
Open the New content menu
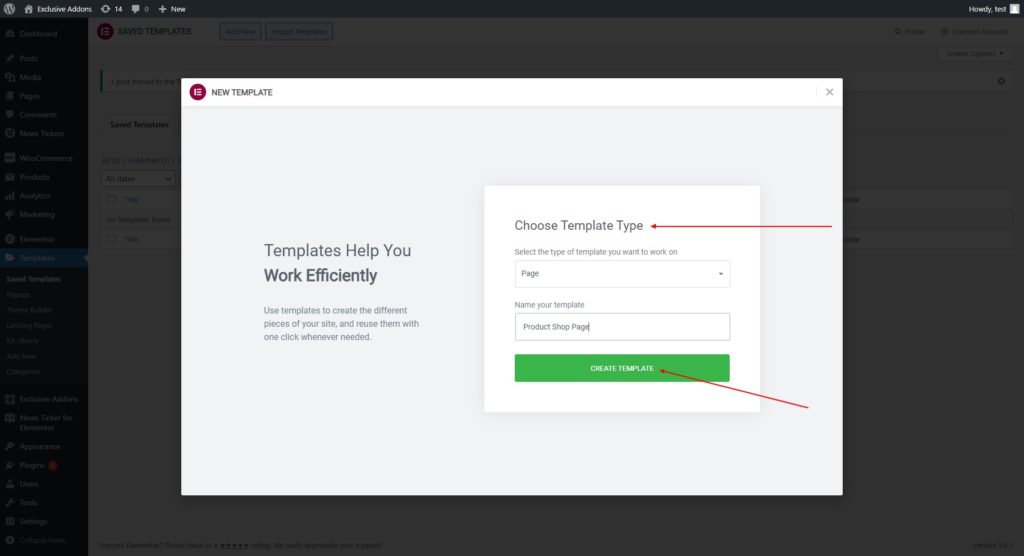(x=172, y=9)
